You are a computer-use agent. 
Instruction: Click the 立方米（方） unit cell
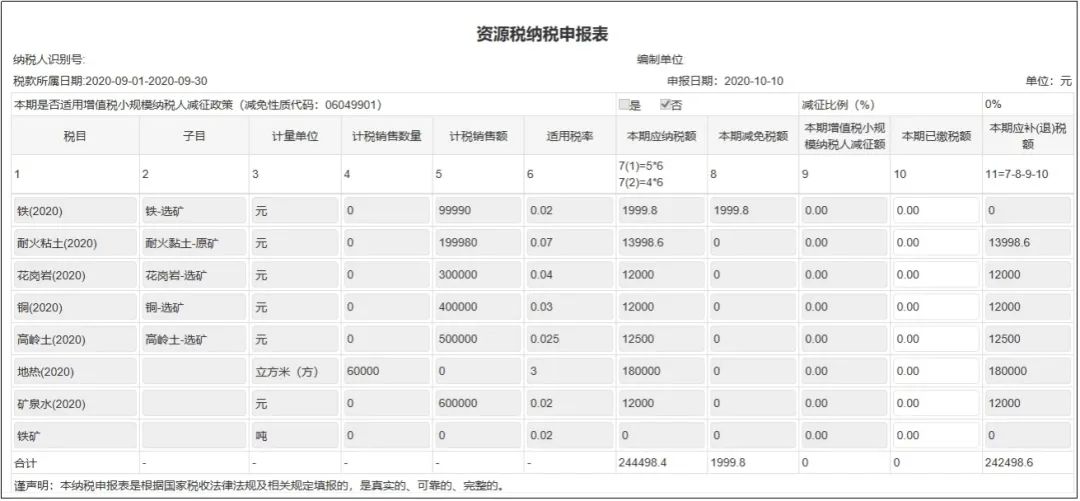tap(295, 371)
